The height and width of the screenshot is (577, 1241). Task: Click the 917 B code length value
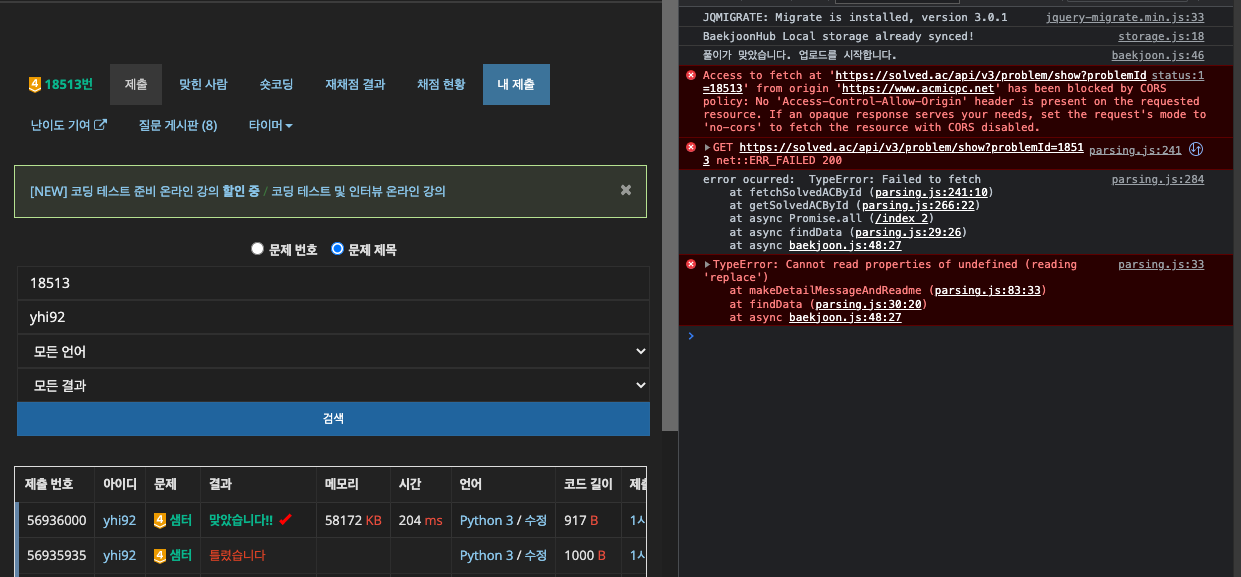pos(581,520)
